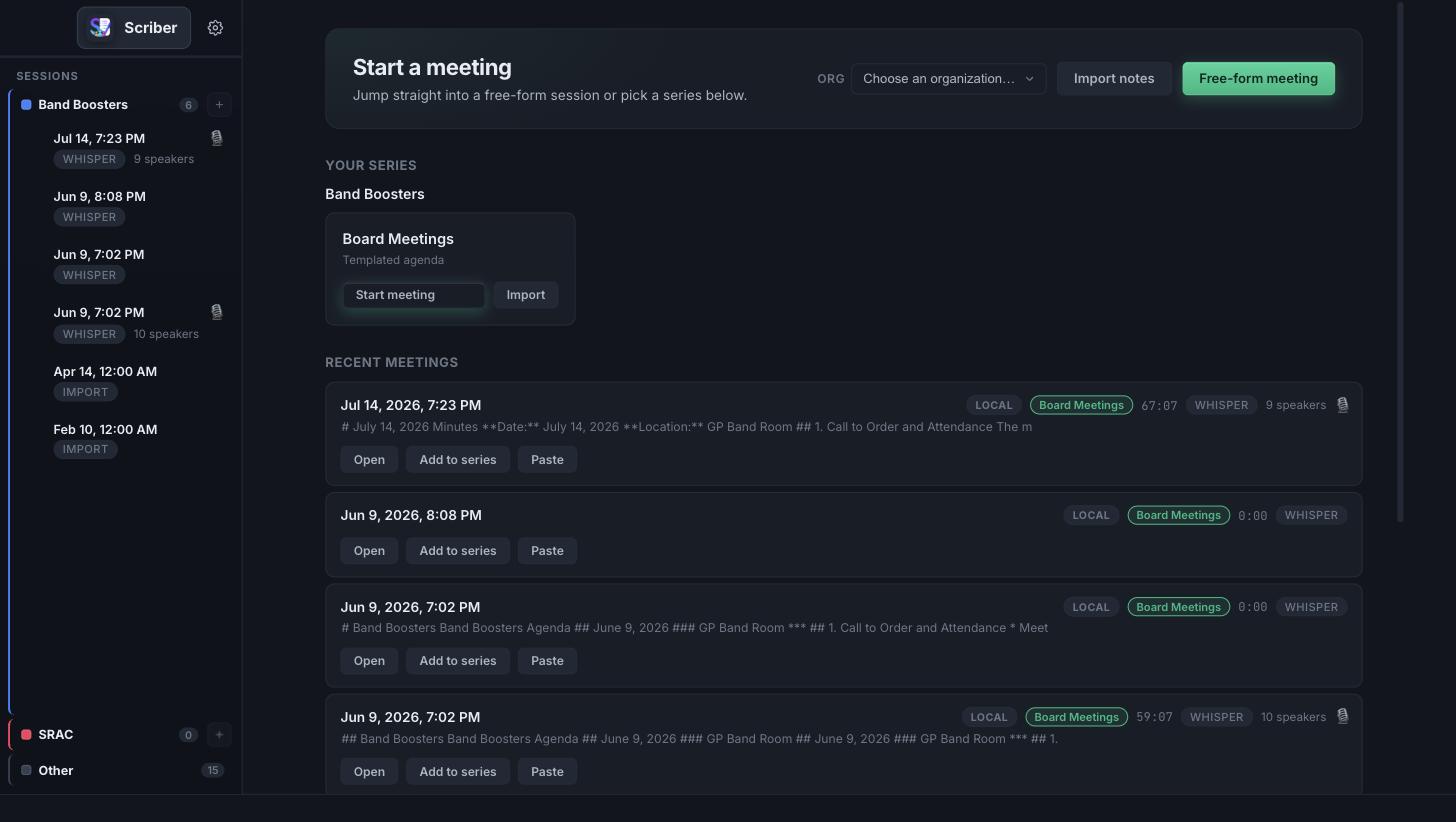Viewport: 1456px width, 822px height.
Task: Click microphone icon on Jun 9 10-speakers session
Action: [216, 312]
